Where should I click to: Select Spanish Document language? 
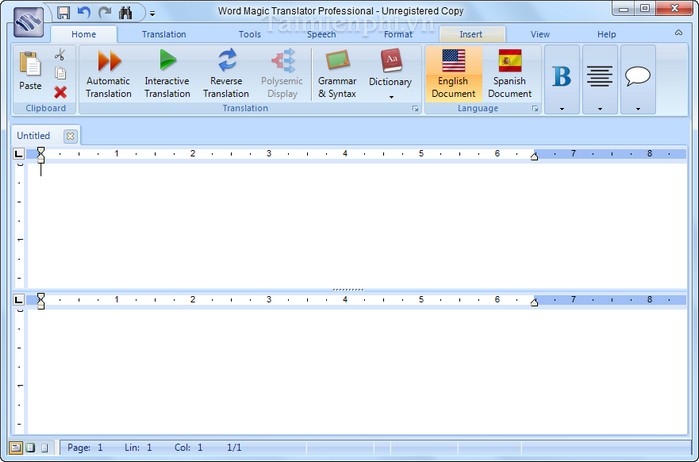(x=510, y=74)
